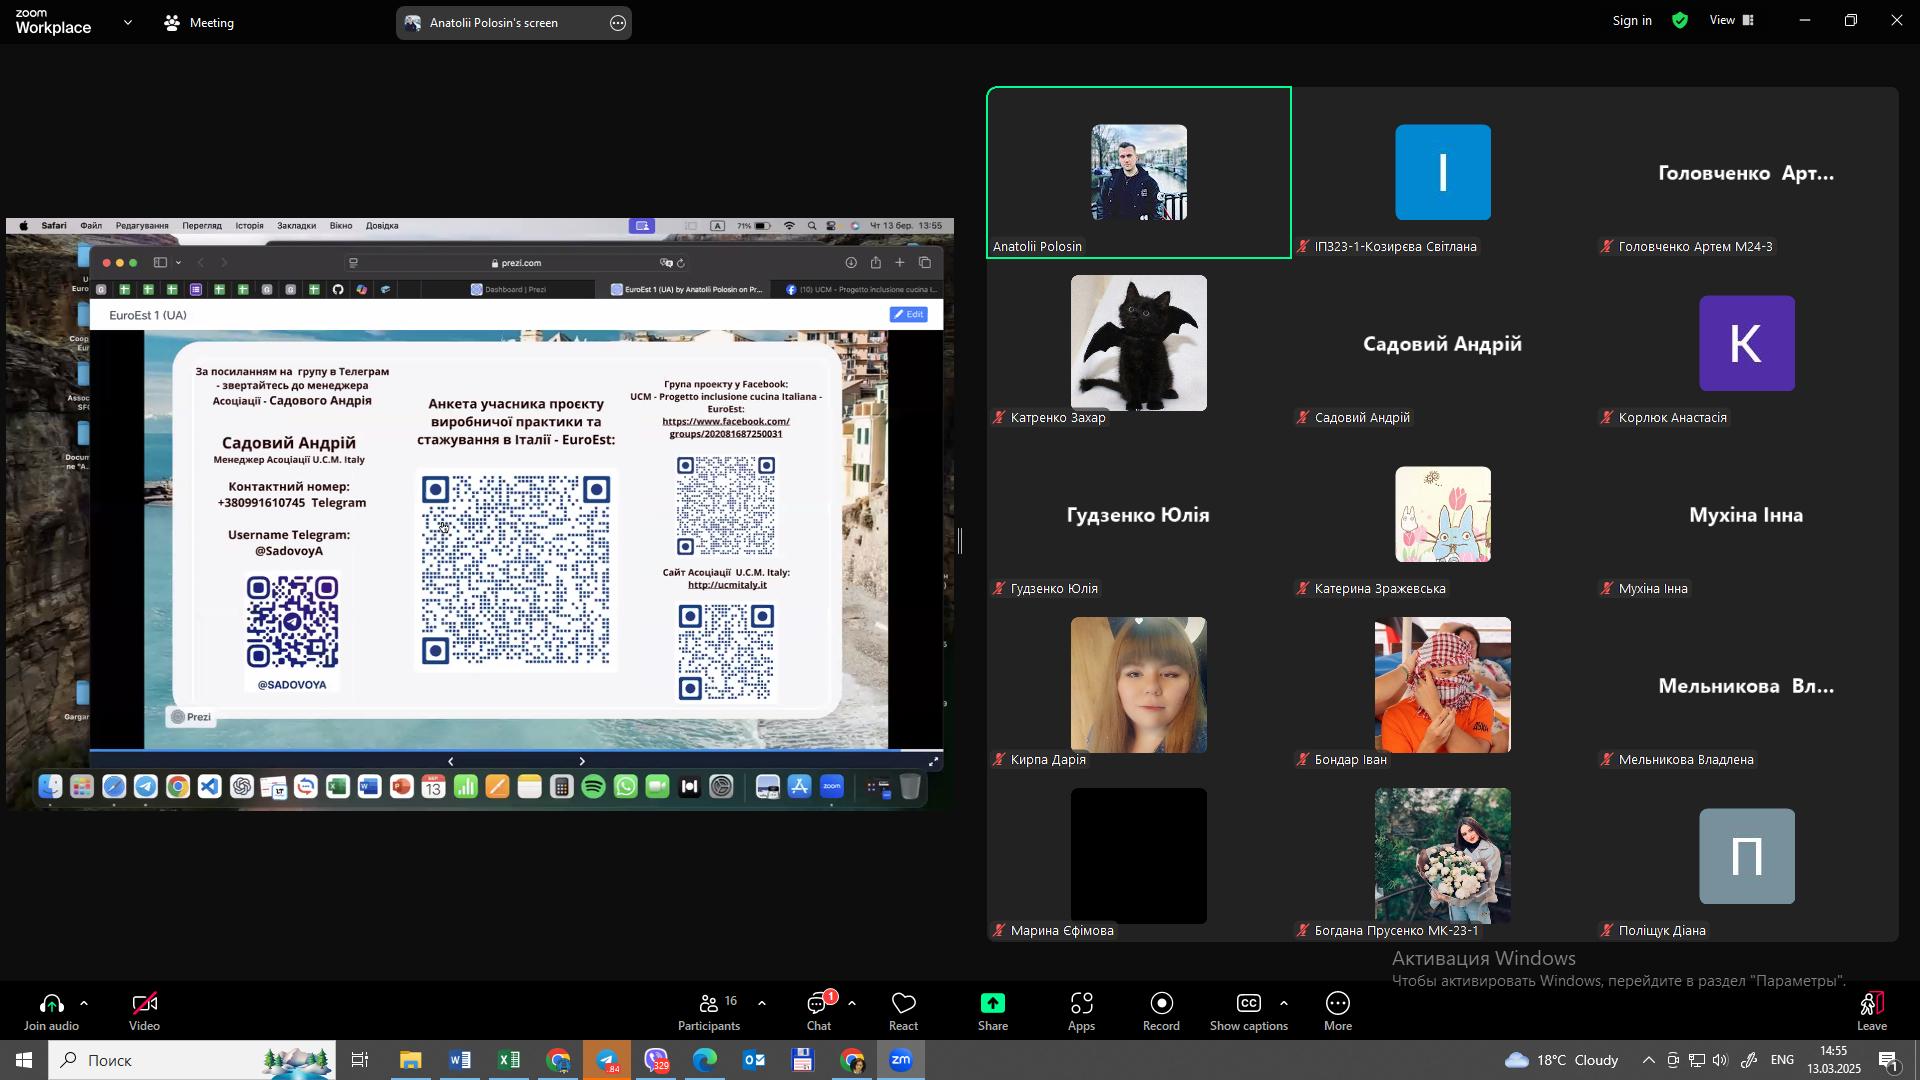Click Марина Єфімова's black video tile
1920x1080 pixels.
point(1139,856)
